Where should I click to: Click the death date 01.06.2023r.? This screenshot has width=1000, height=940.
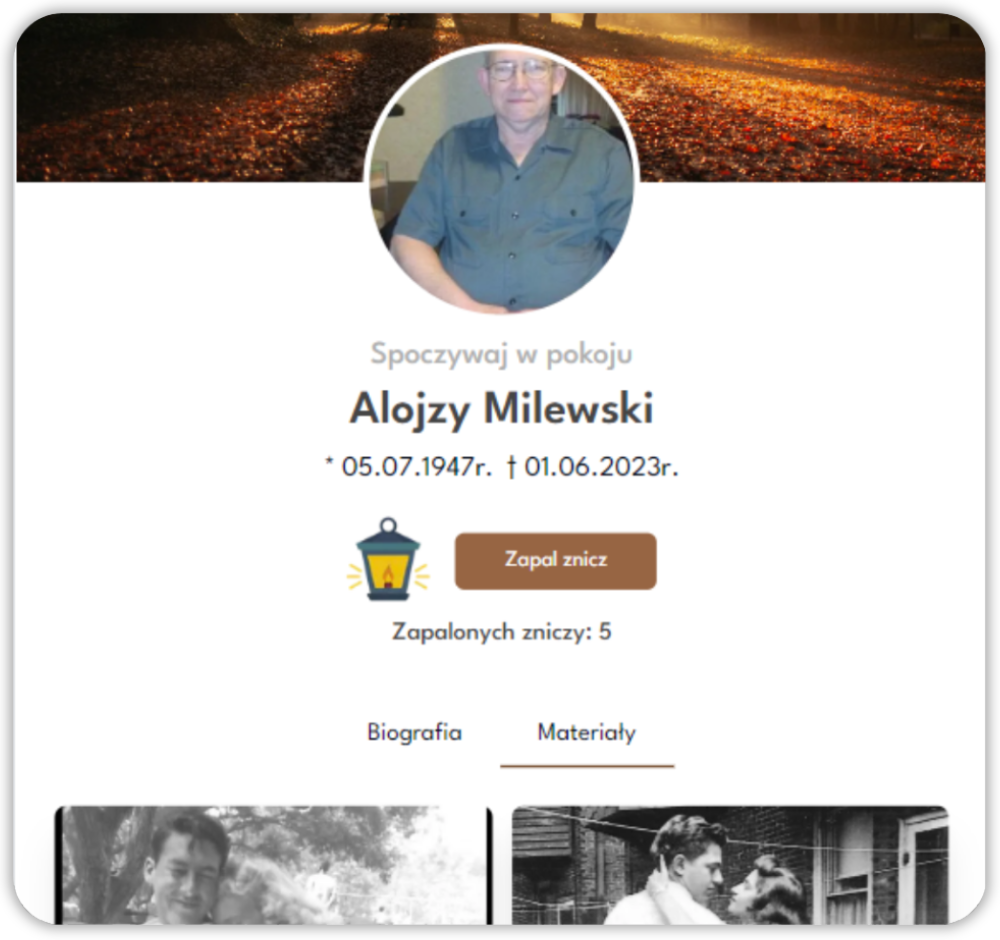601,467
